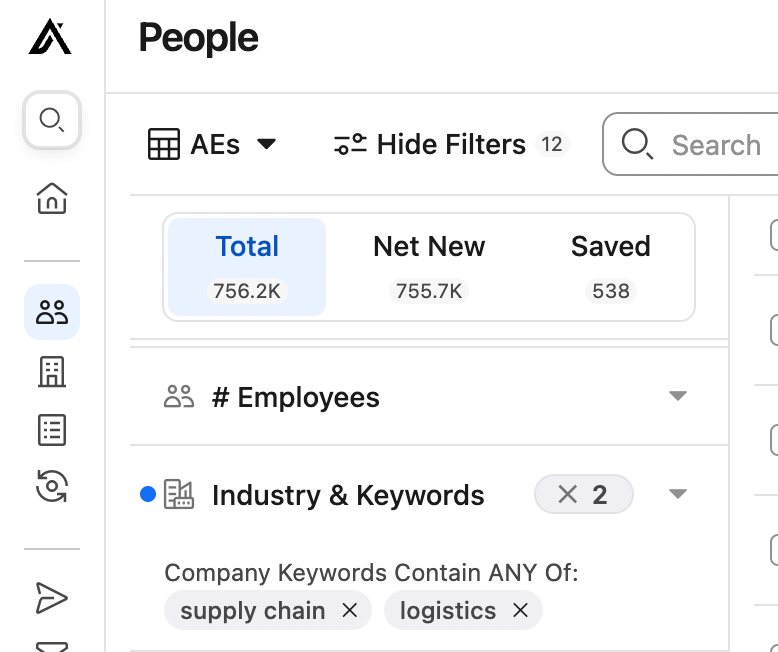The width and height of the screenshot is (778, 652).
Task: Click the Apollo logo icon
Action: [x=50, y=38]
